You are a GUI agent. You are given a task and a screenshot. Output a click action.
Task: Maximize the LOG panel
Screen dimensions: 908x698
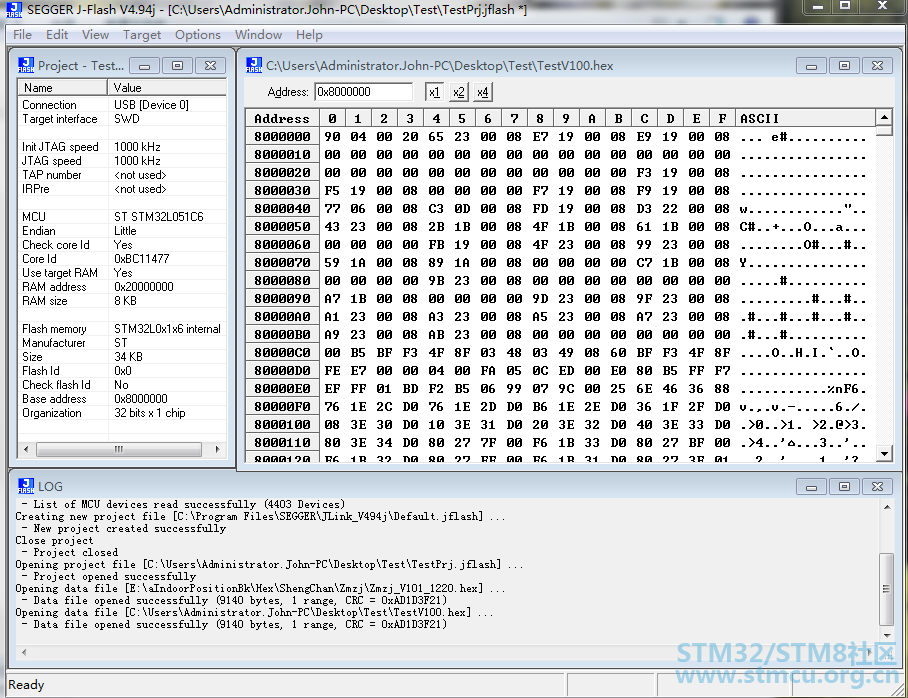coord(844,487)
